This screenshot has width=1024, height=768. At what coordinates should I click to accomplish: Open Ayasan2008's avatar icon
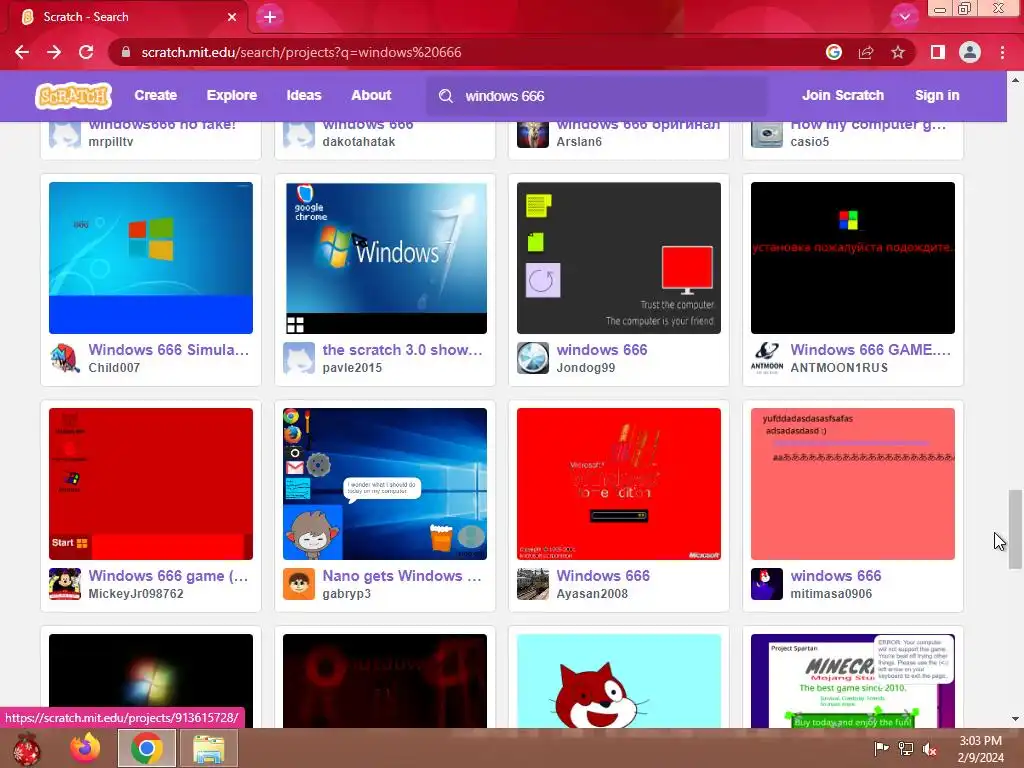[x=533, y=584]
